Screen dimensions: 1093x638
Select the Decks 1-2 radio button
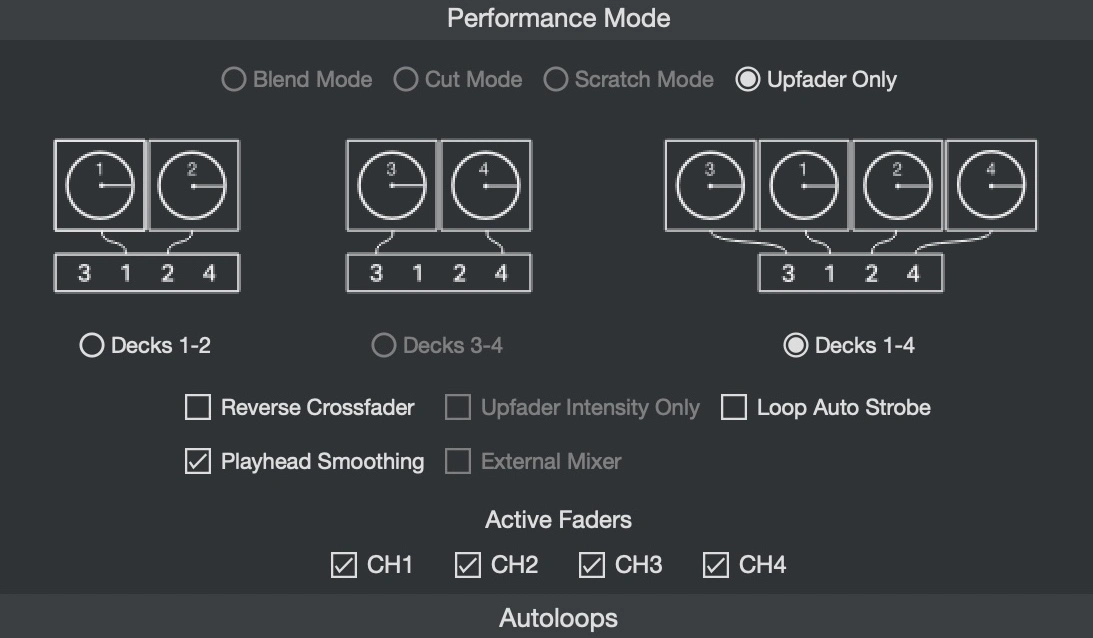tap(92, 346)
